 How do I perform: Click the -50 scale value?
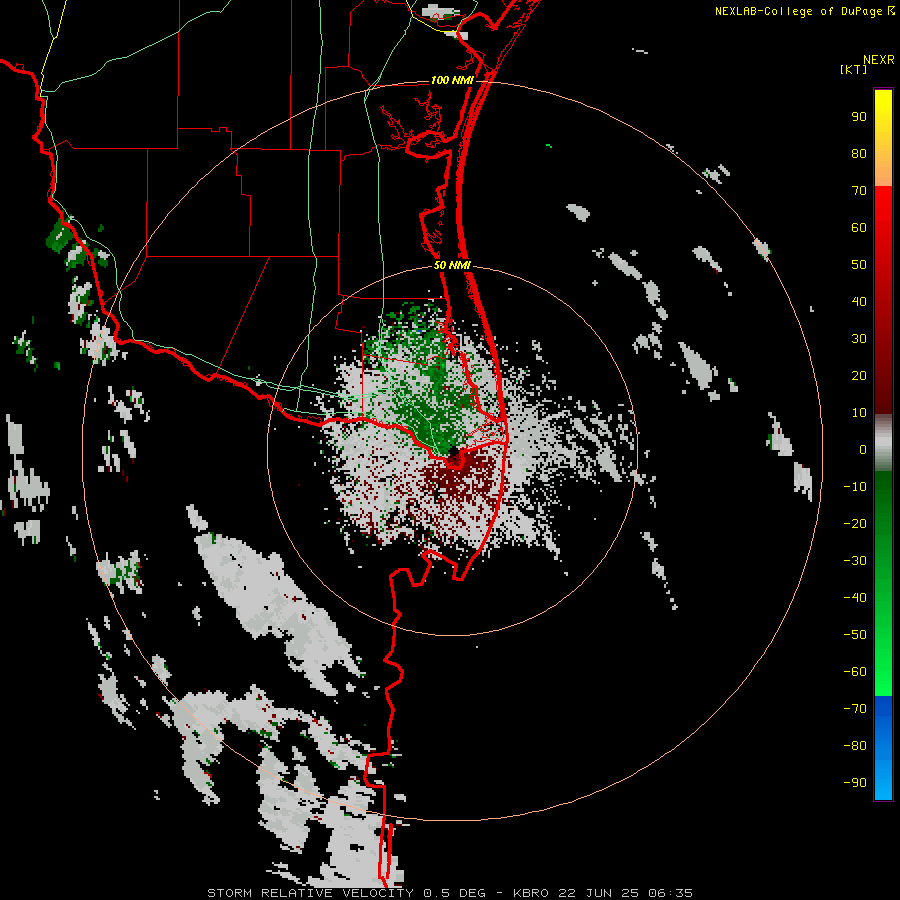coord(855,635)
